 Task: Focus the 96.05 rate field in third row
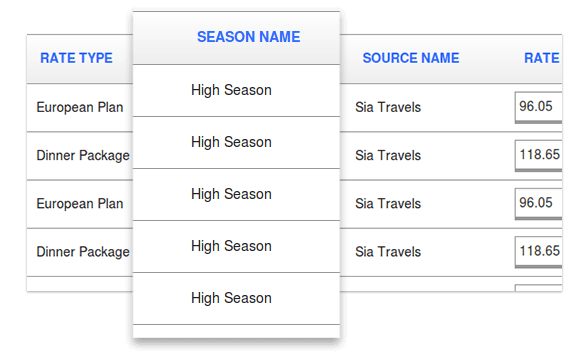click(x=538, y=203)
